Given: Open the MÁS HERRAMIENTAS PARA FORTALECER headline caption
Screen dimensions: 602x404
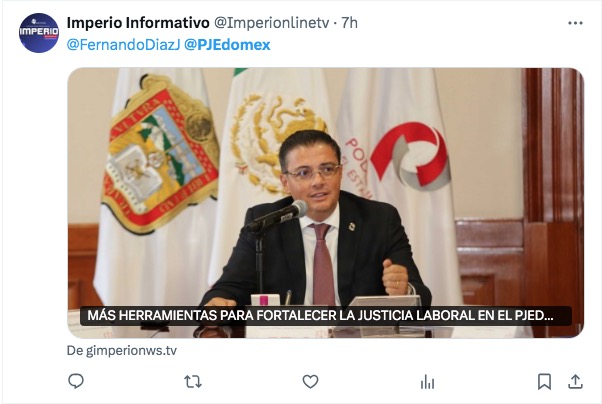Looking at the screenshot, I should tap(320, 316).
